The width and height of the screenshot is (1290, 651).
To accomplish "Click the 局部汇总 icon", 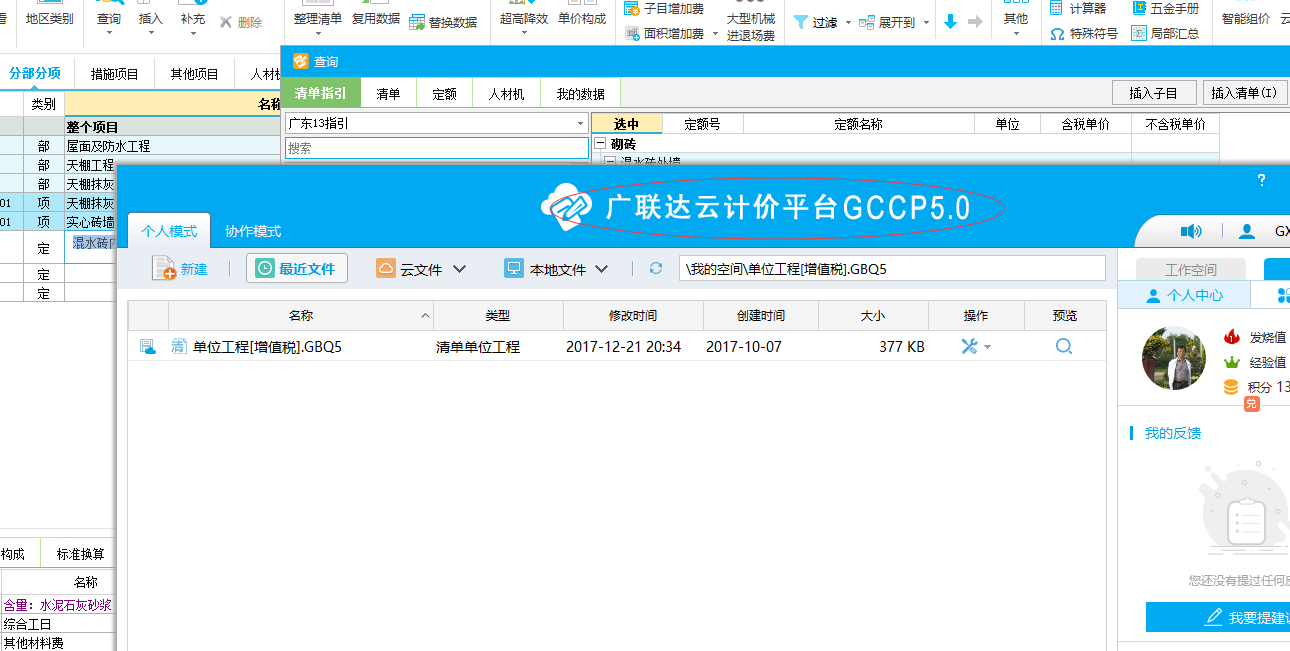I will (x=1139, y=33).
